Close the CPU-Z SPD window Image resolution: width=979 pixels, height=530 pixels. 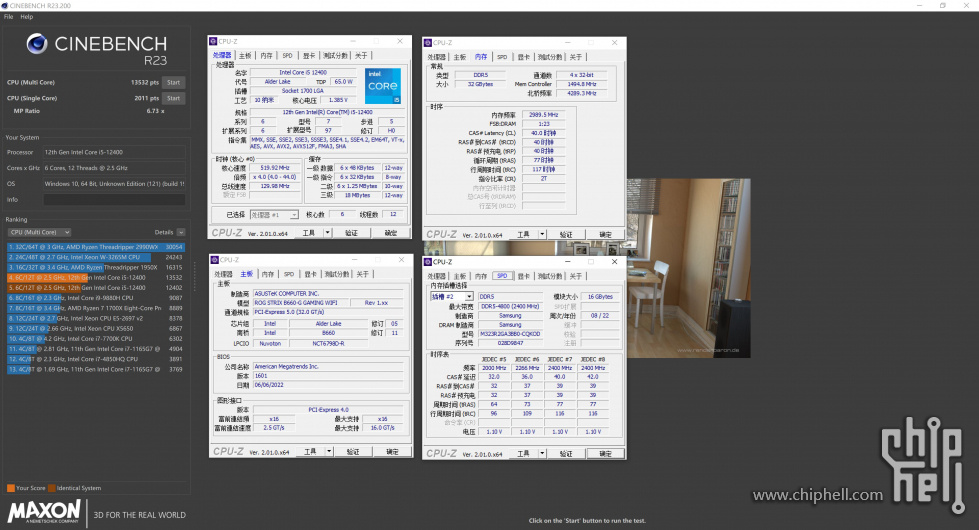(614, 262)
